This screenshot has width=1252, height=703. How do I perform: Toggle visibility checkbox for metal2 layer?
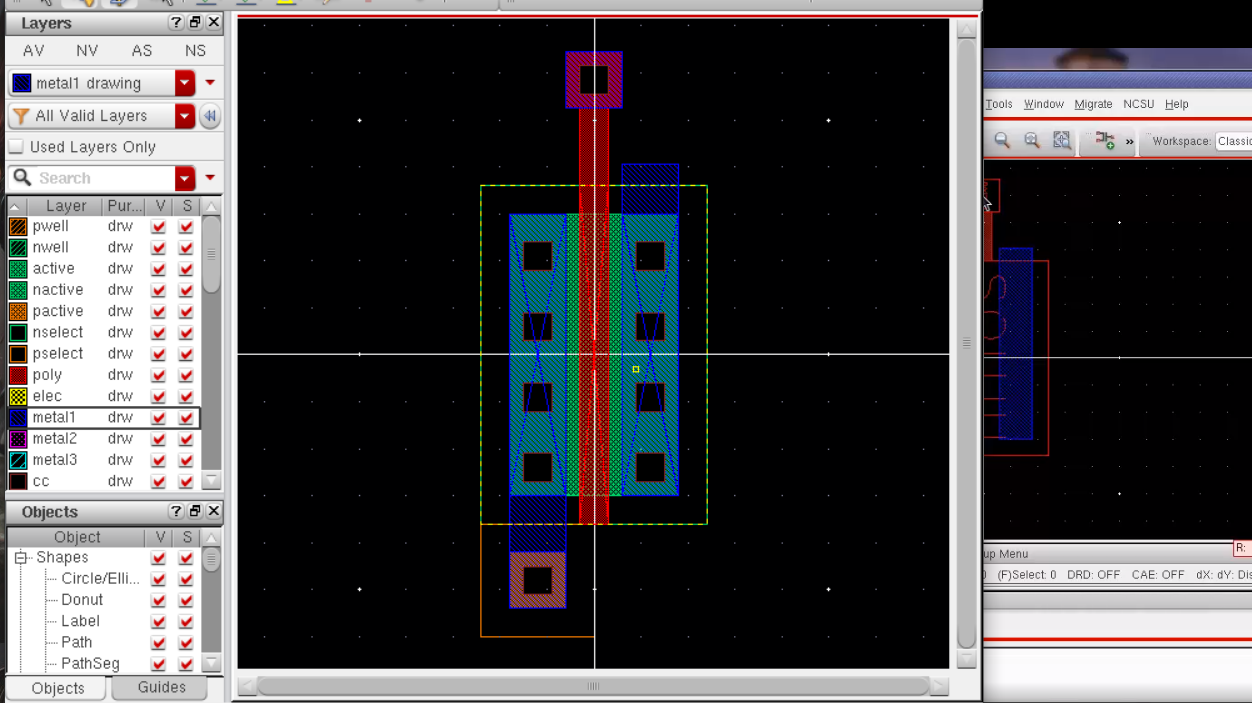tap(158, 438)
